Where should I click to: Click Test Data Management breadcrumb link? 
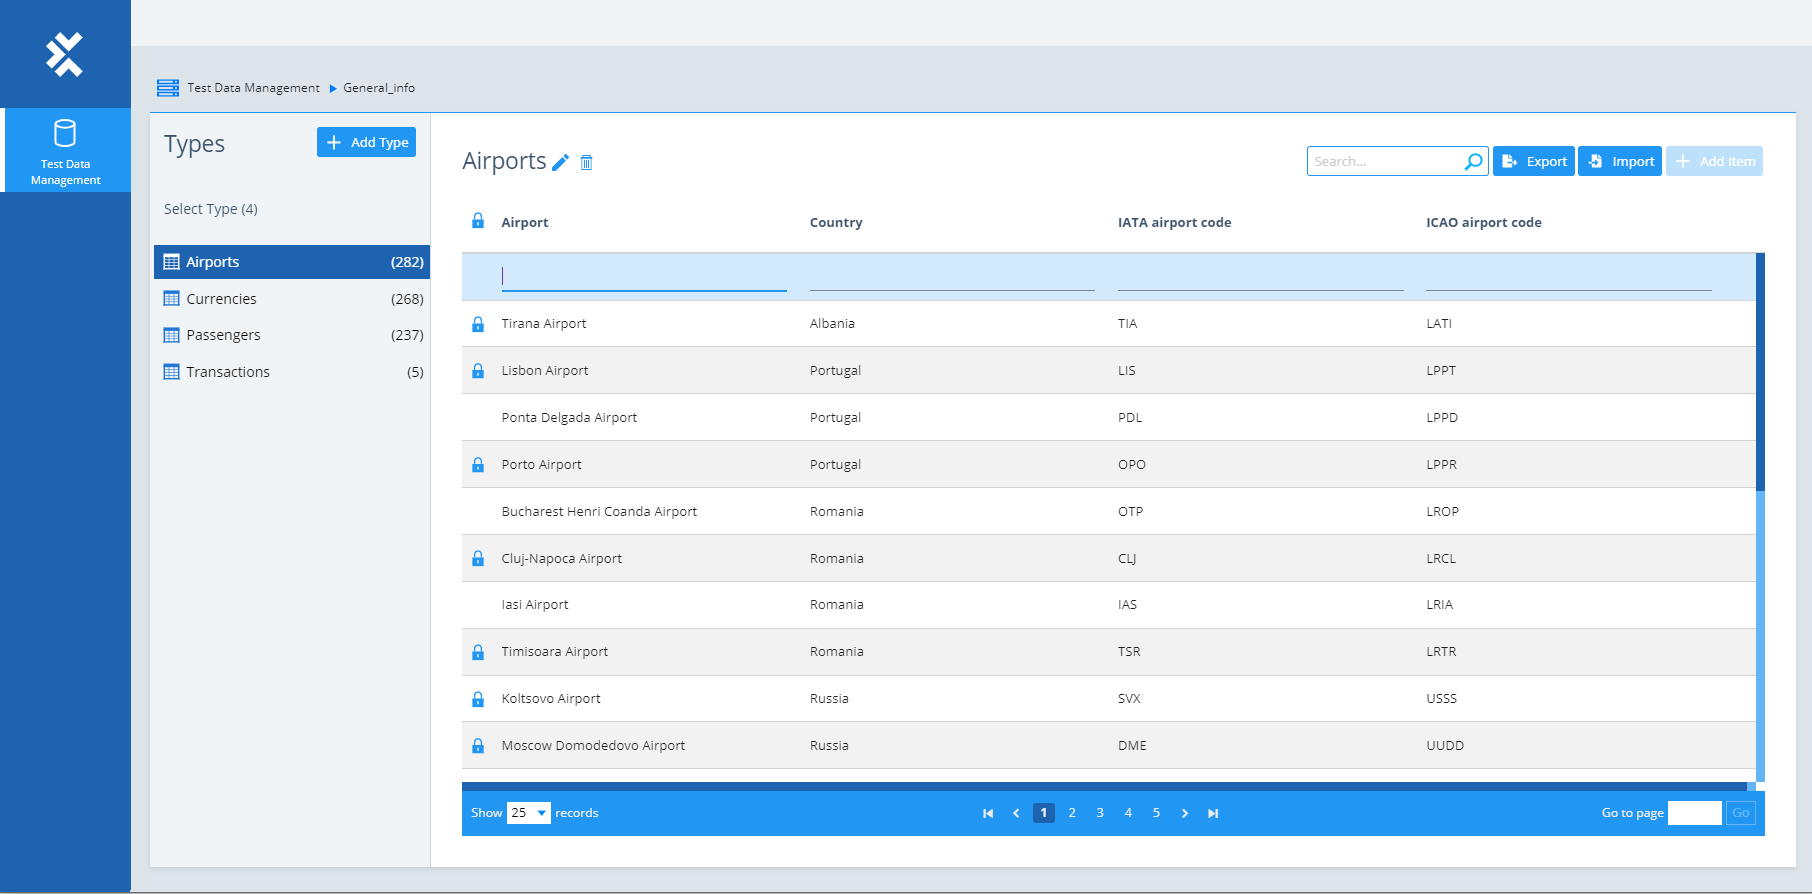click(253, 88)
